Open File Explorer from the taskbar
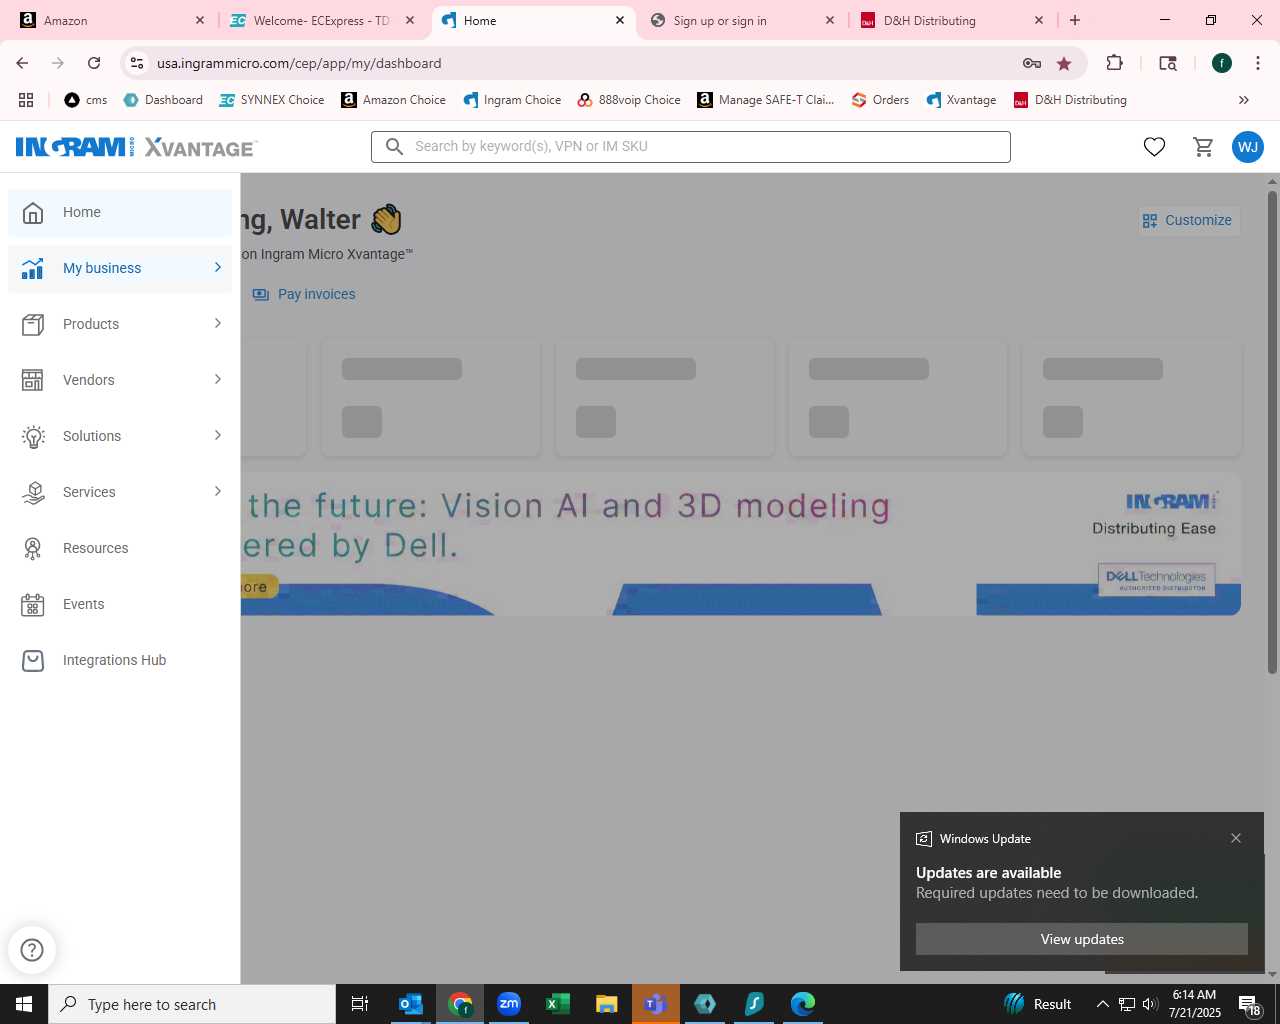Screen dimensions: 1280x1024 click(x=607, y=1004)
